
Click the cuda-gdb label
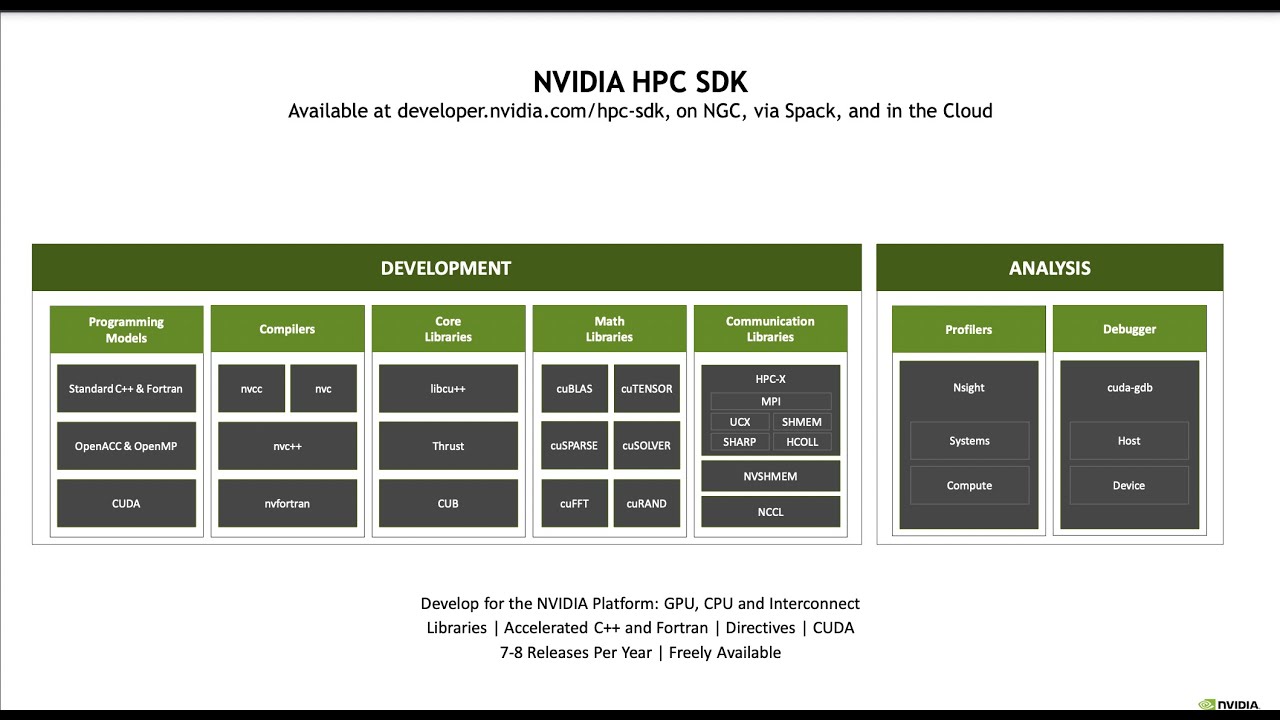(1130, 388)
